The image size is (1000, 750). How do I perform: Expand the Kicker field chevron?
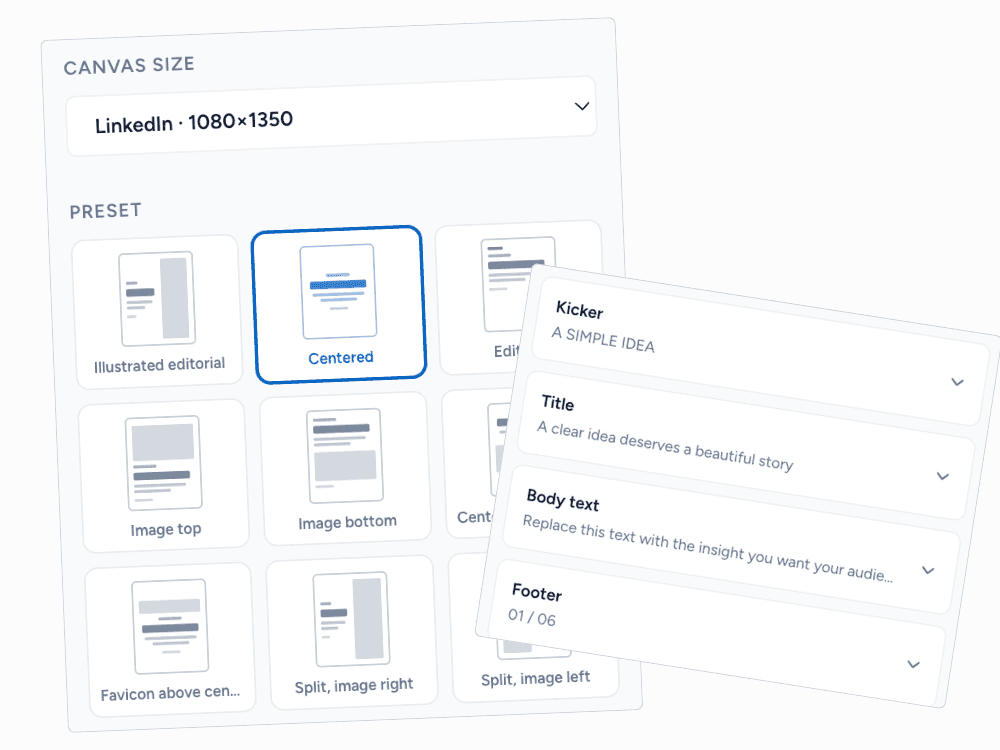pos(957,382)
